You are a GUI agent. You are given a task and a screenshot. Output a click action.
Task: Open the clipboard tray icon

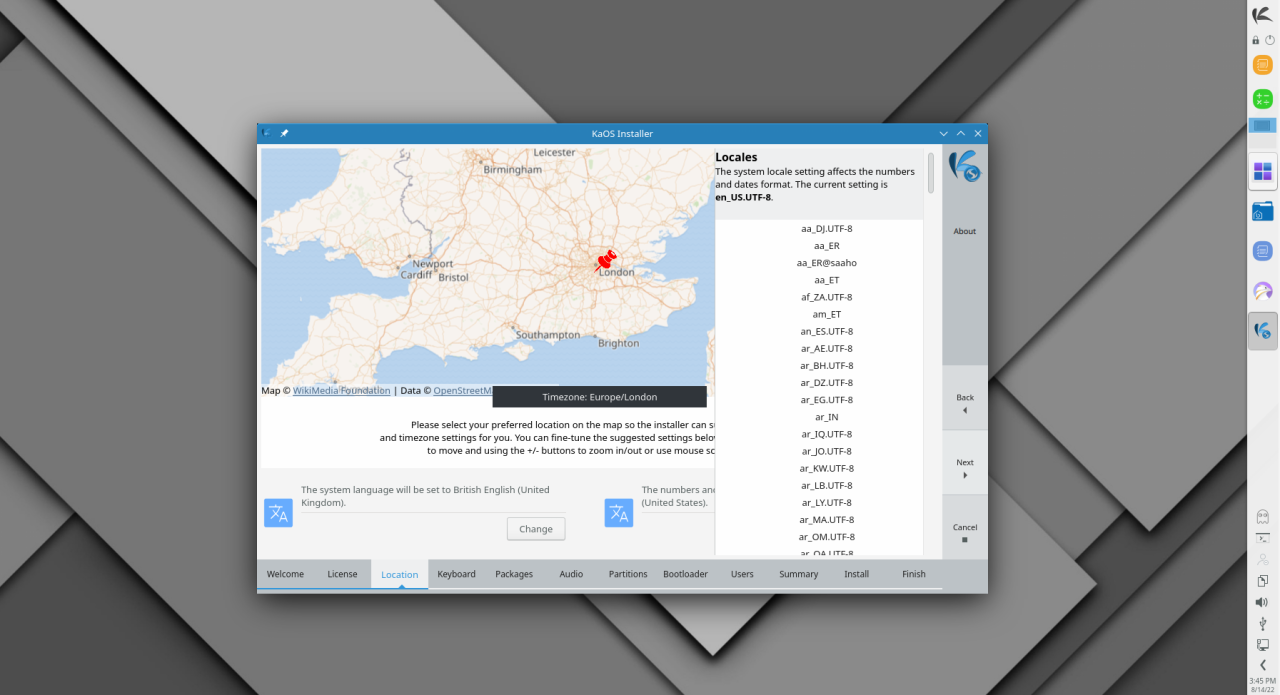(x=1262, y=581)
